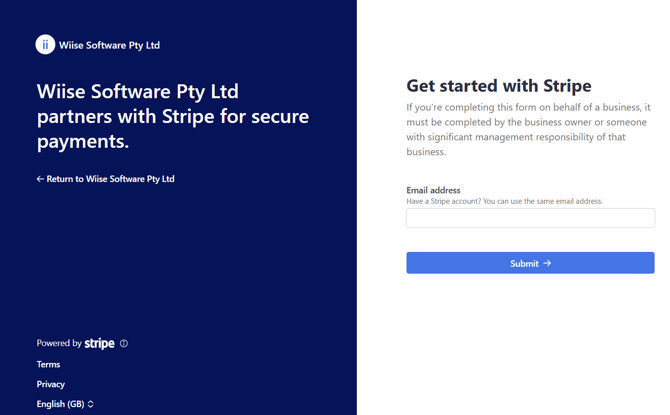The image size is (670, 415).
Task: Click the partners with Stripe headline
Action: coord(173,117)
